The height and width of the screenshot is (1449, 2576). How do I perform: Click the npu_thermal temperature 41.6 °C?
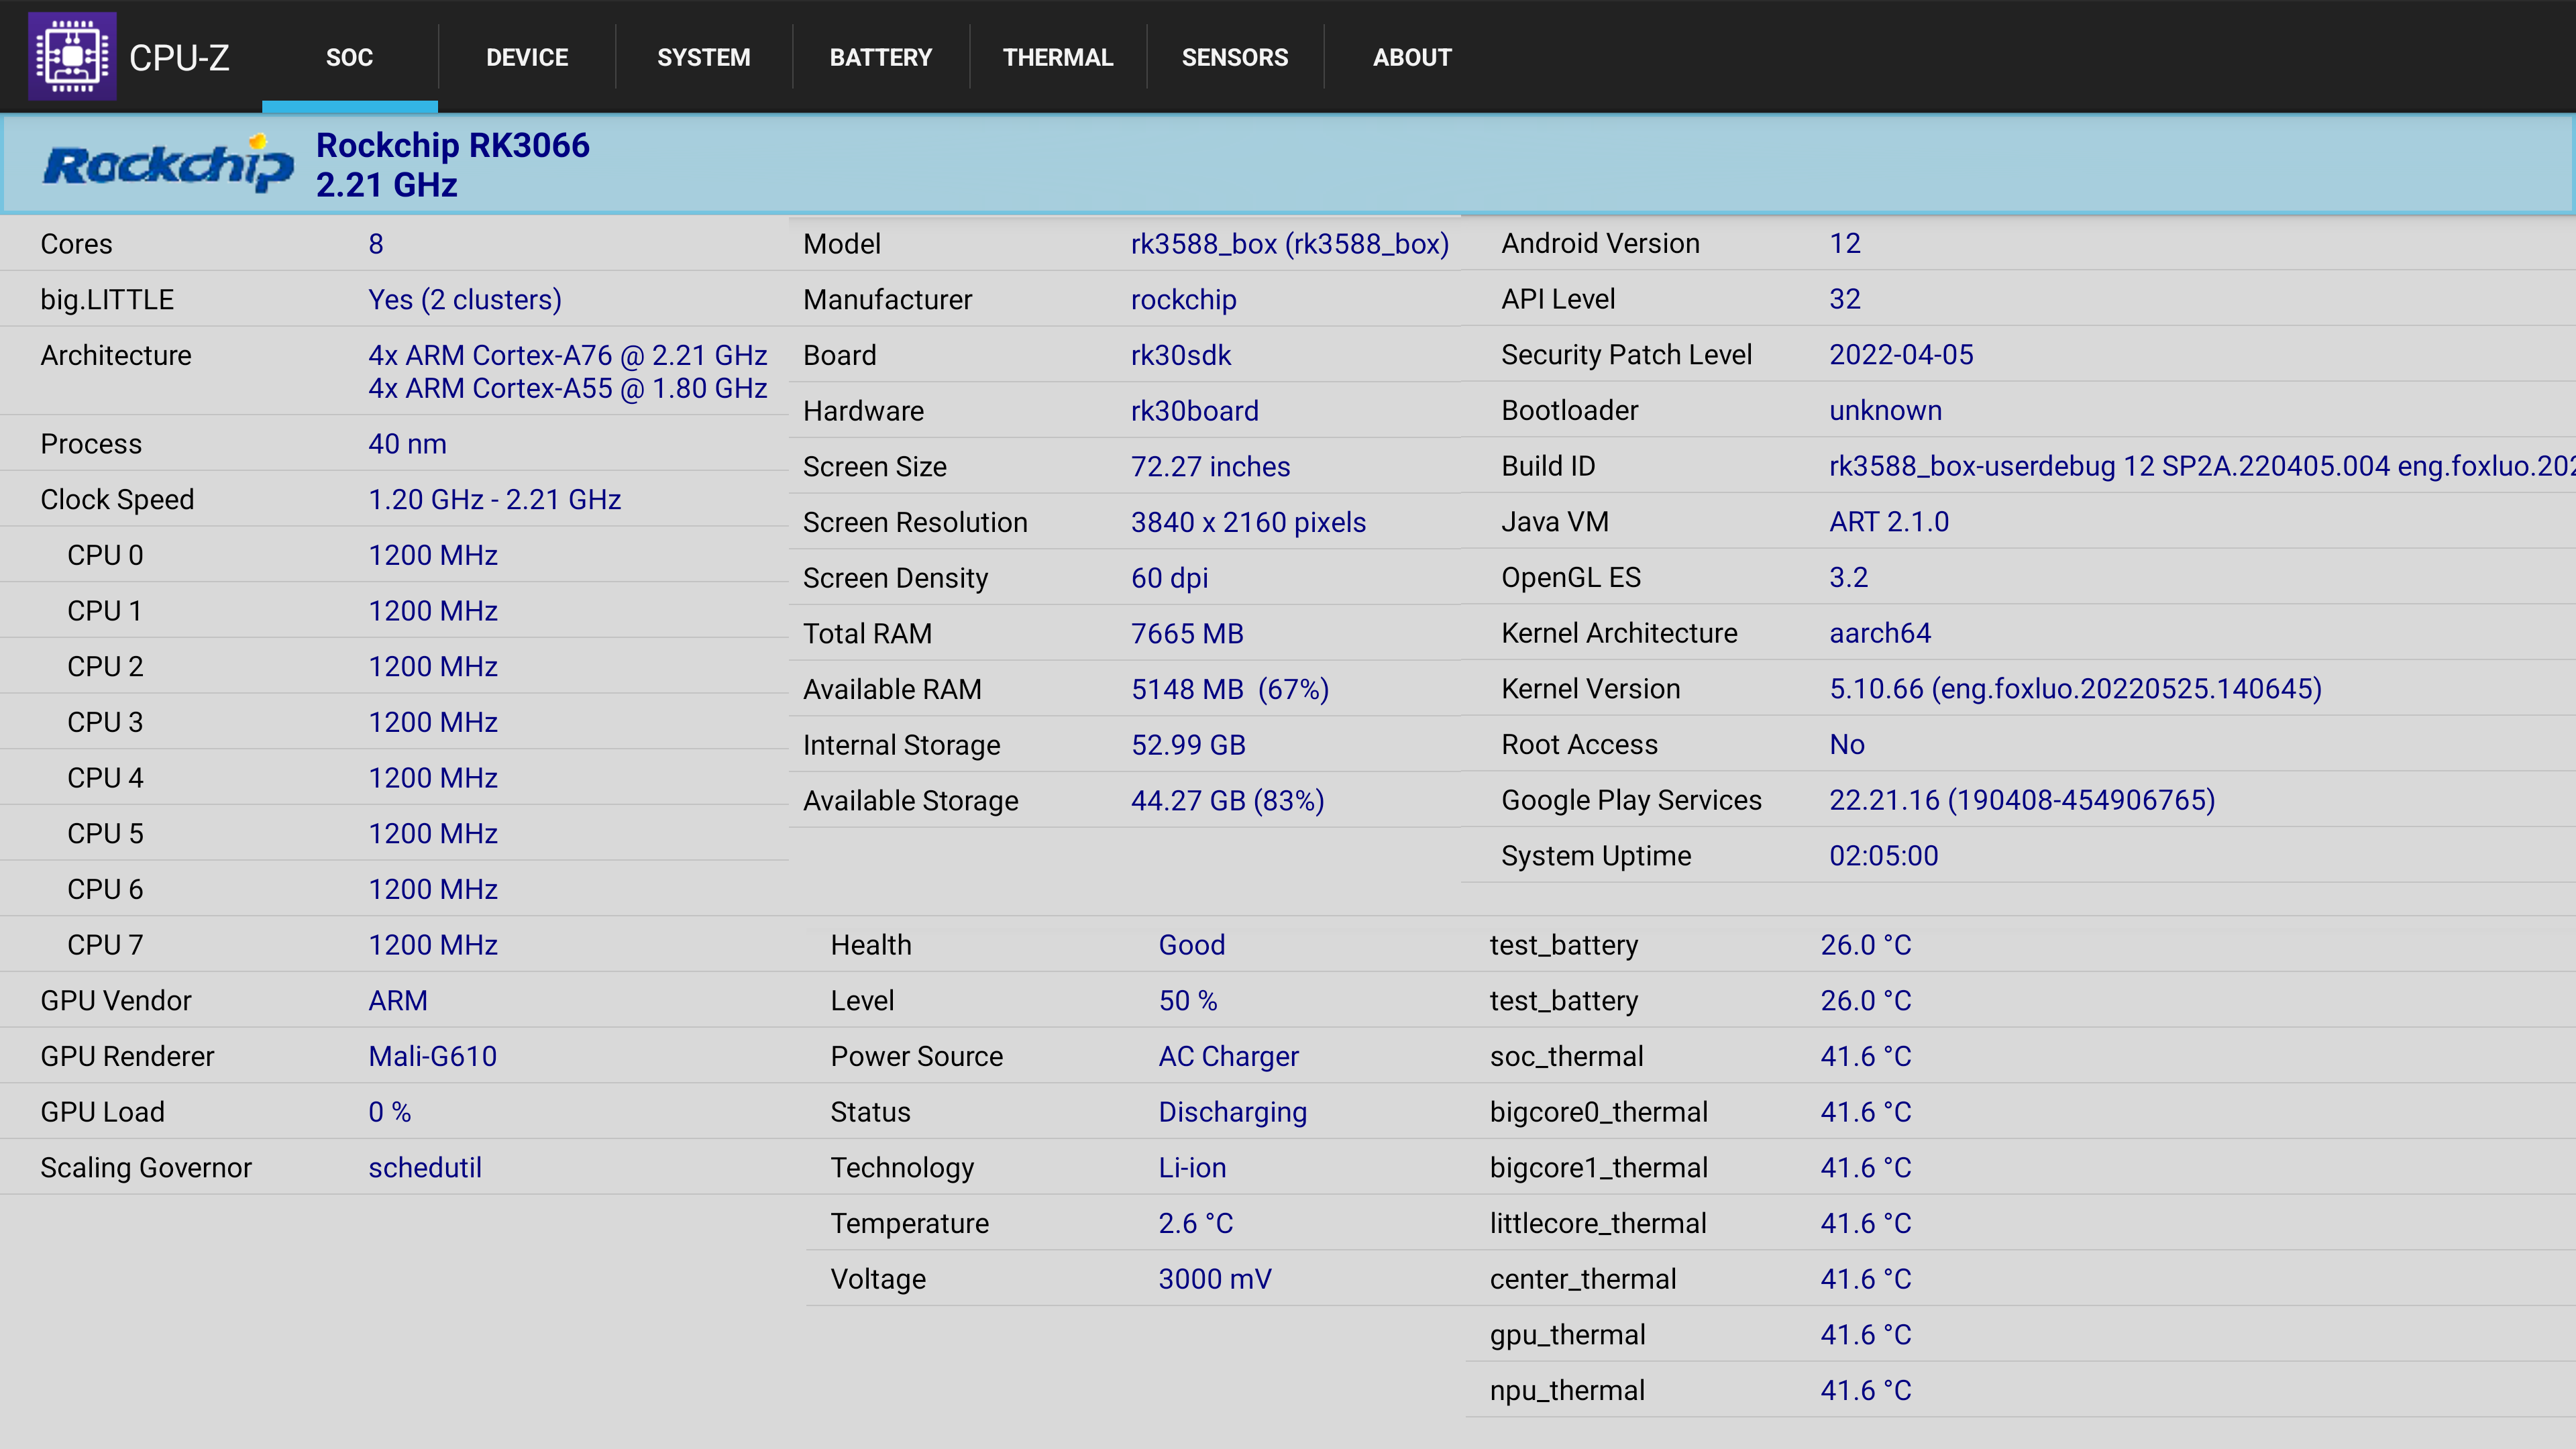pyautogui.click(x=1866, y=1391)
